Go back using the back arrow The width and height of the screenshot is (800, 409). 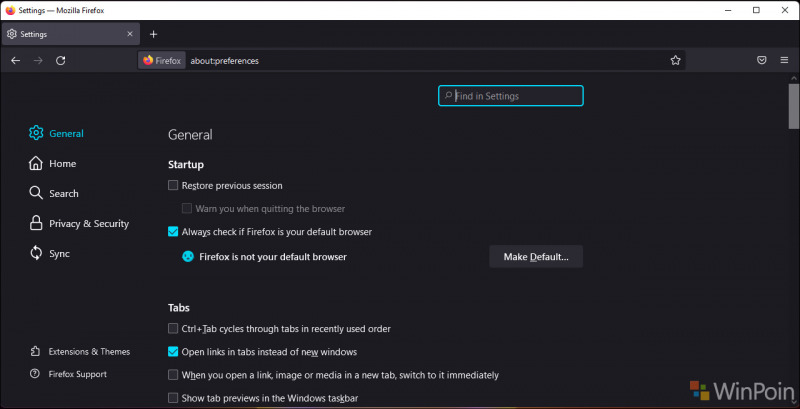click(x=16, y=61)
